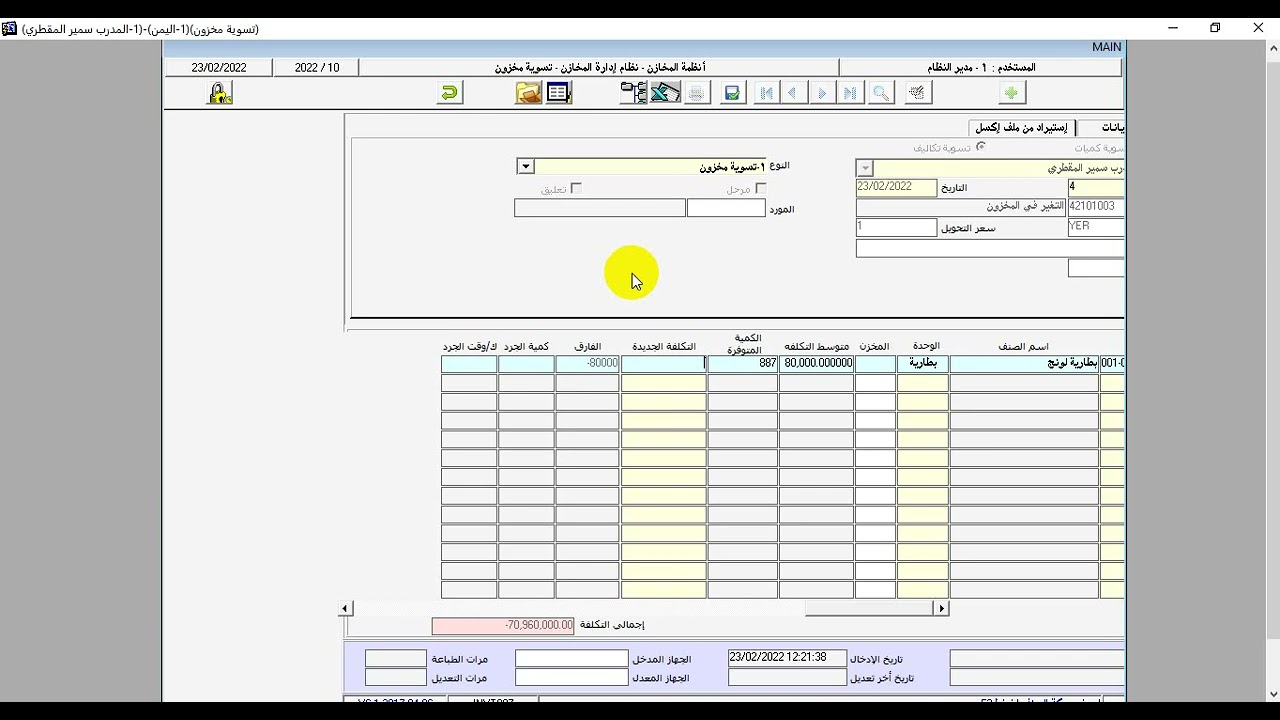Image resolution: width=1280 pixels, height=720 pixels.
Task: Open the سمير المقطري warehouse dropdown arrow
Action: coord(866,169)
